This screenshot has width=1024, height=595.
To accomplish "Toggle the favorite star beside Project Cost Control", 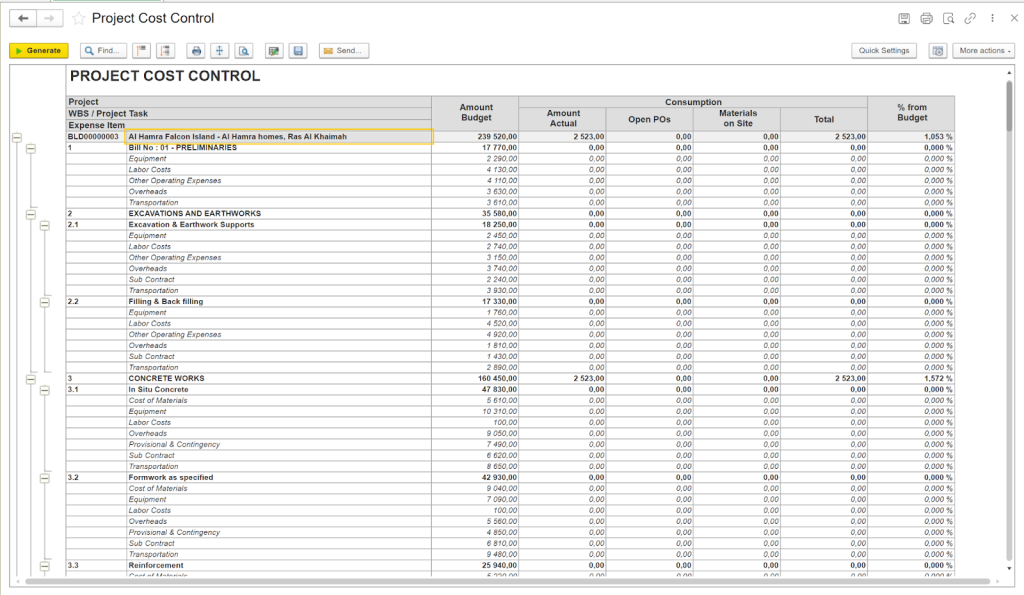I will click(77, 17).
